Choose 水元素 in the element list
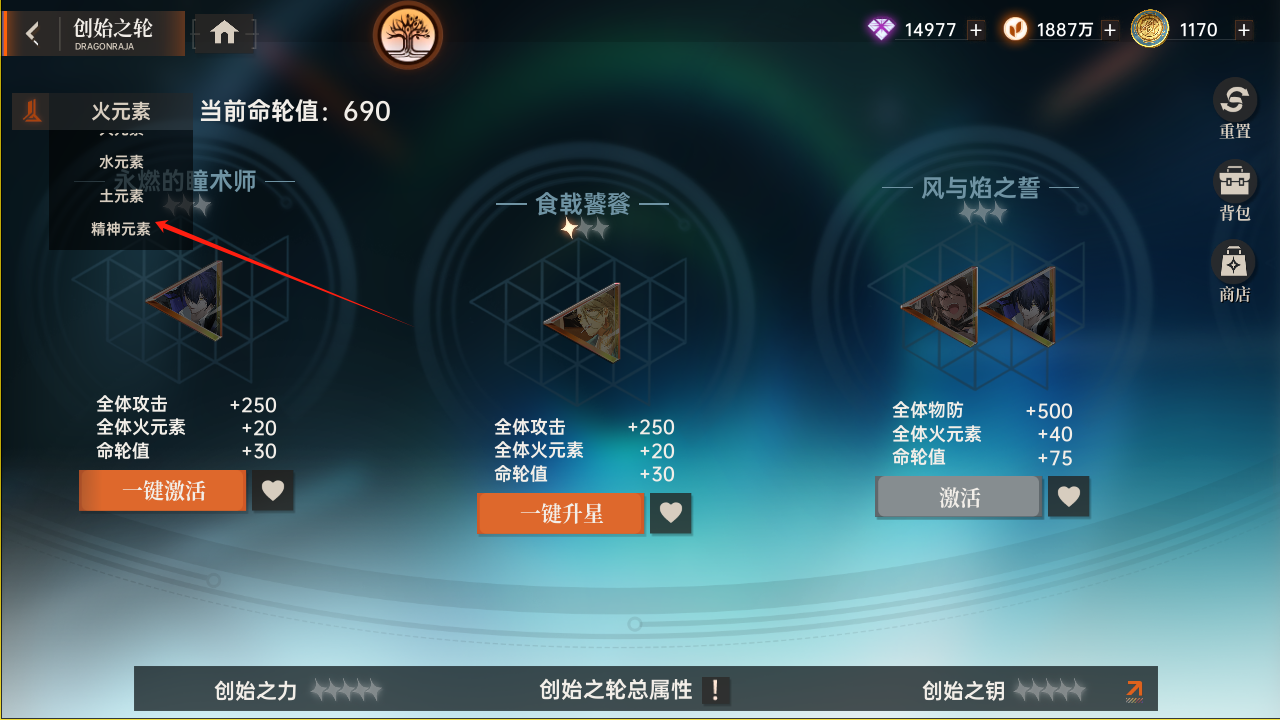 tap(121, 162)
